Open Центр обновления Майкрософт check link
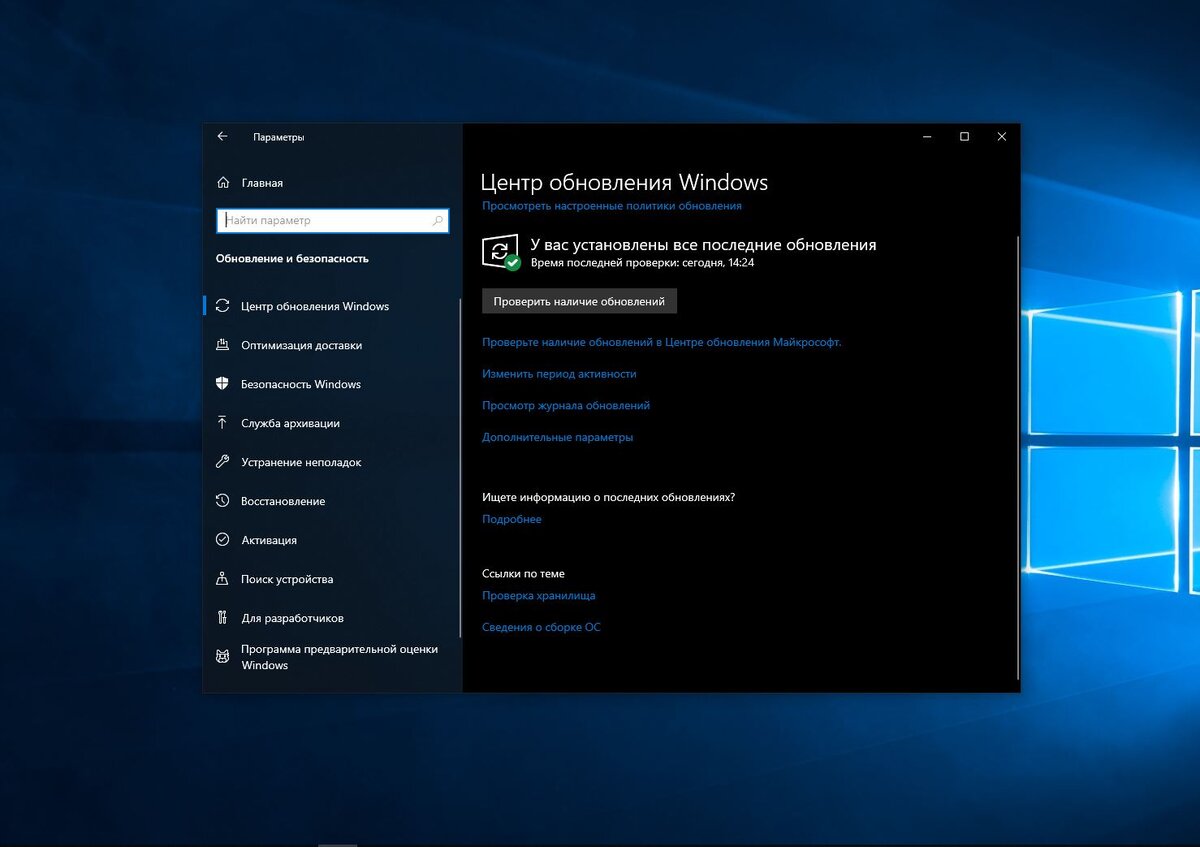This screenshot has width=1200, height=847. point(662,342)
